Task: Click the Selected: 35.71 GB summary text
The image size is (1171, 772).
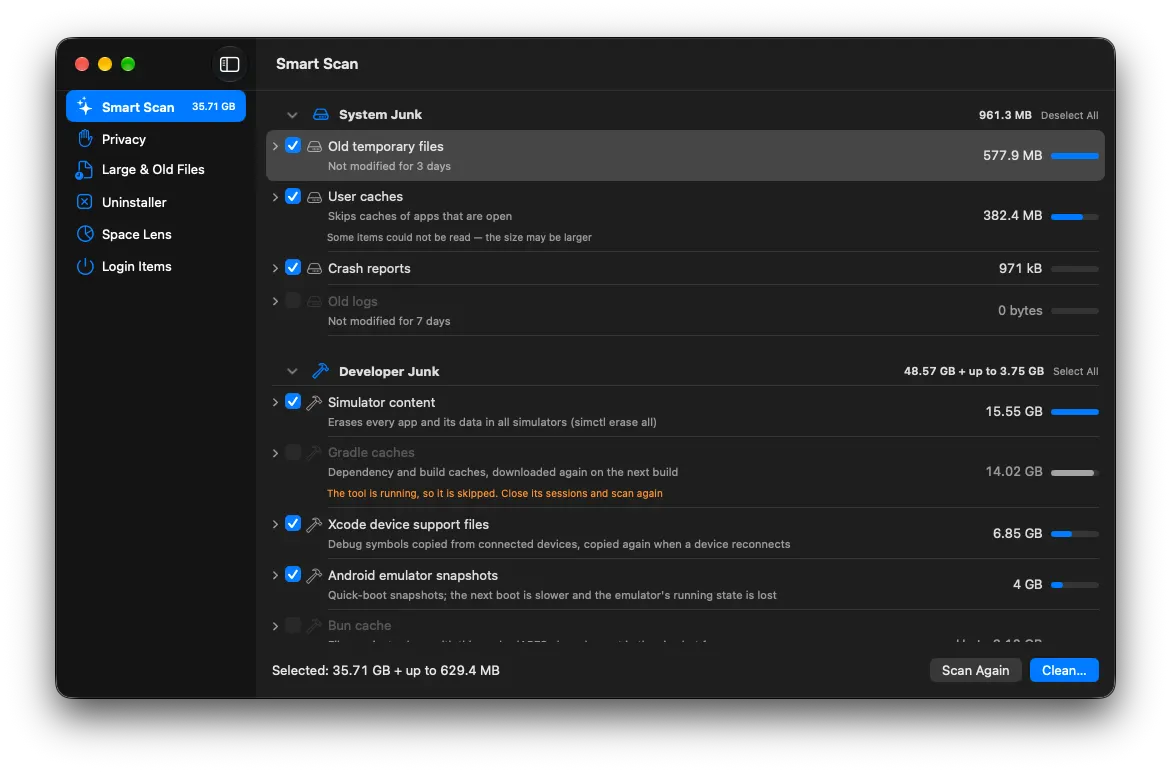Action: point(385,670)
